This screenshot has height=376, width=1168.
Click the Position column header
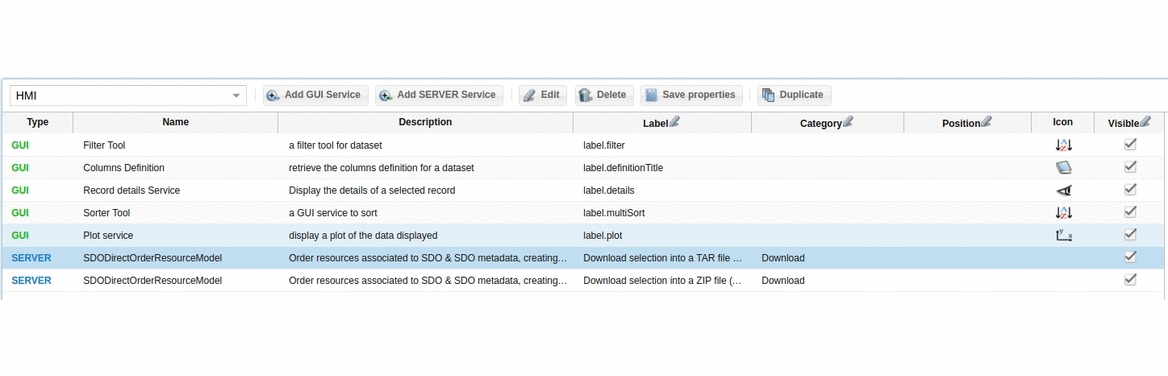(x=968, y=123)
